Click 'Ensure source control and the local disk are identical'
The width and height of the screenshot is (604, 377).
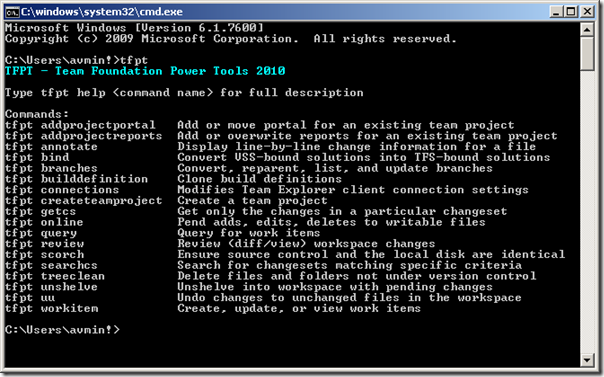371,254
